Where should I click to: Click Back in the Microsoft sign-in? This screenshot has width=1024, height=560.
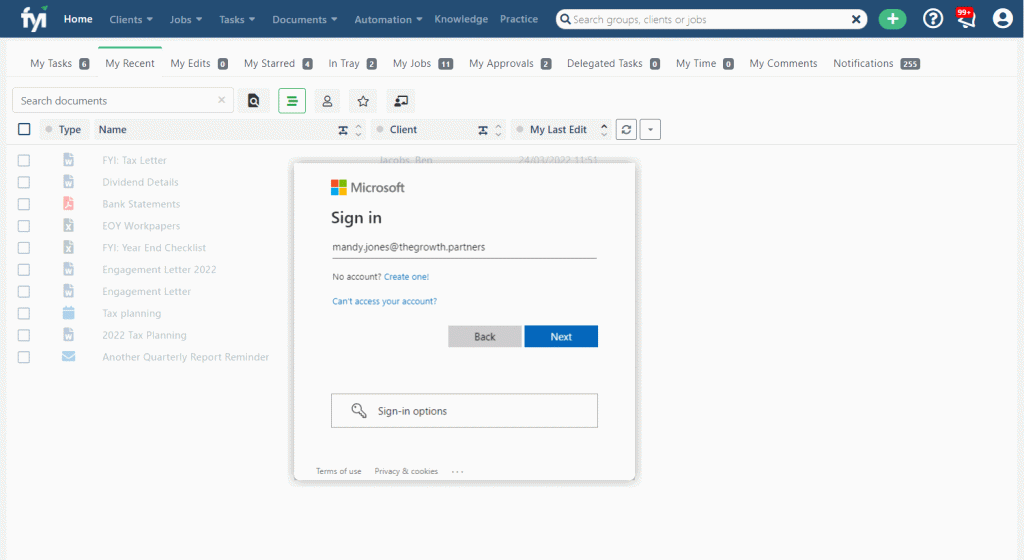point(485,336)
